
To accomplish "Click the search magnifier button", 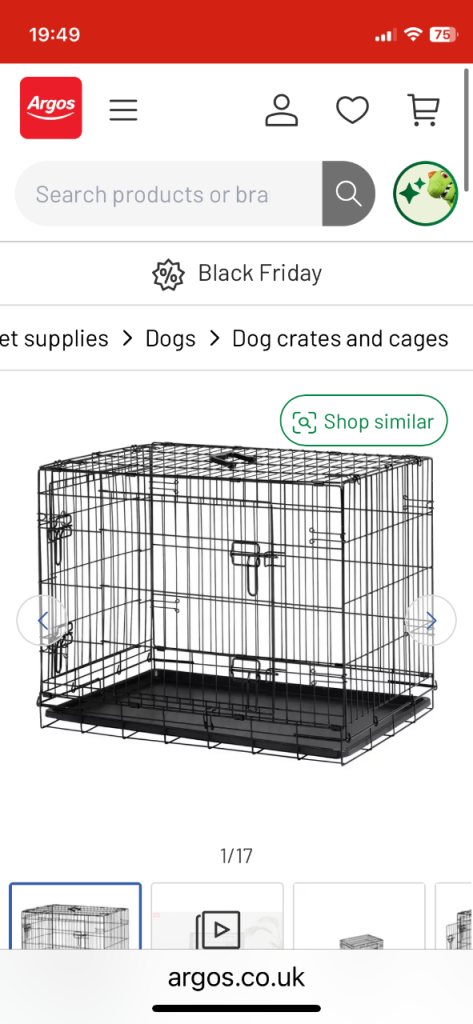I will click(349, 194).
